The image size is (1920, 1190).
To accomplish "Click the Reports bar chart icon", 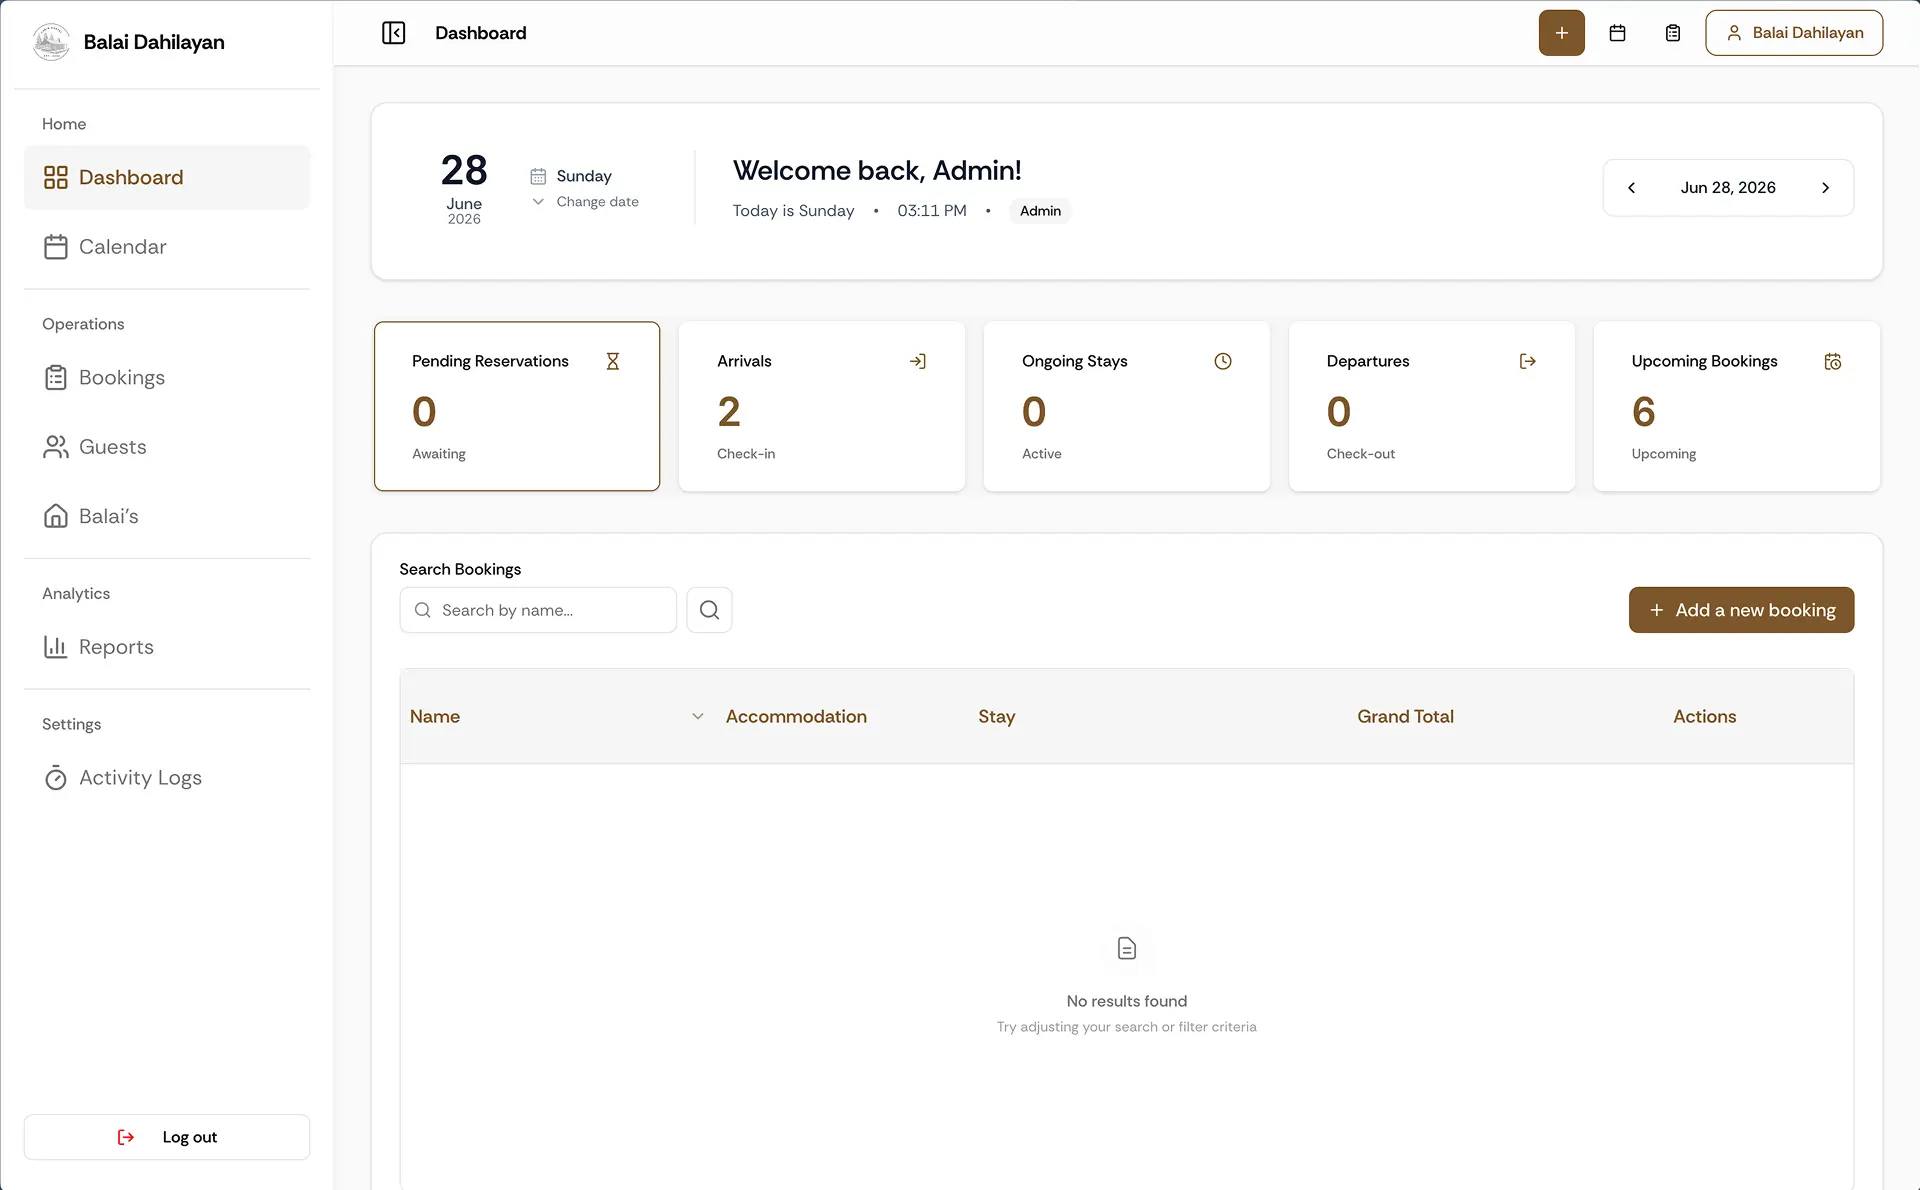I will [56, 647].
